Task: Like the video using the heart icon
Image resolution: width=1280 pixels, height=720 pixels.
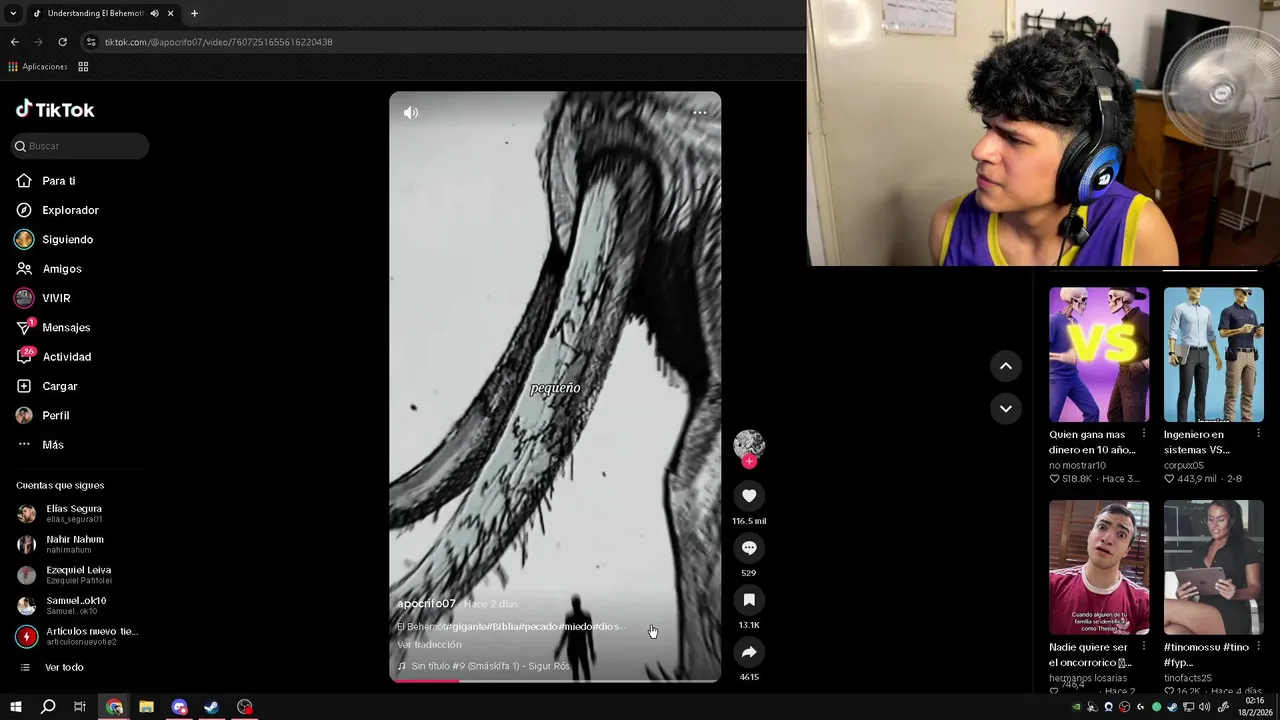Action: coord(749,495)
